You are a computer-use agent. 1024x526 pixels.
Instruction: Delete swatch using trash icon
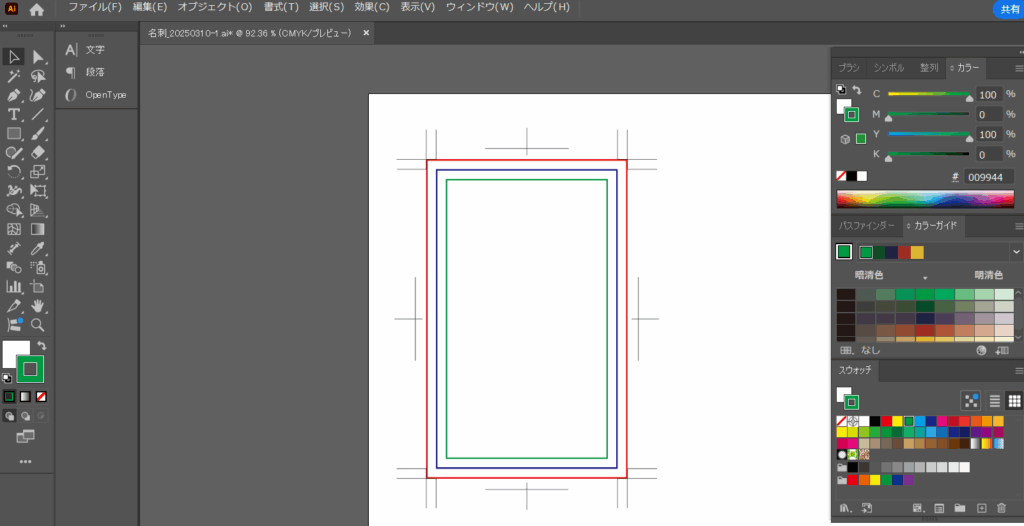pyautogui.click(x=1001, y=508)
